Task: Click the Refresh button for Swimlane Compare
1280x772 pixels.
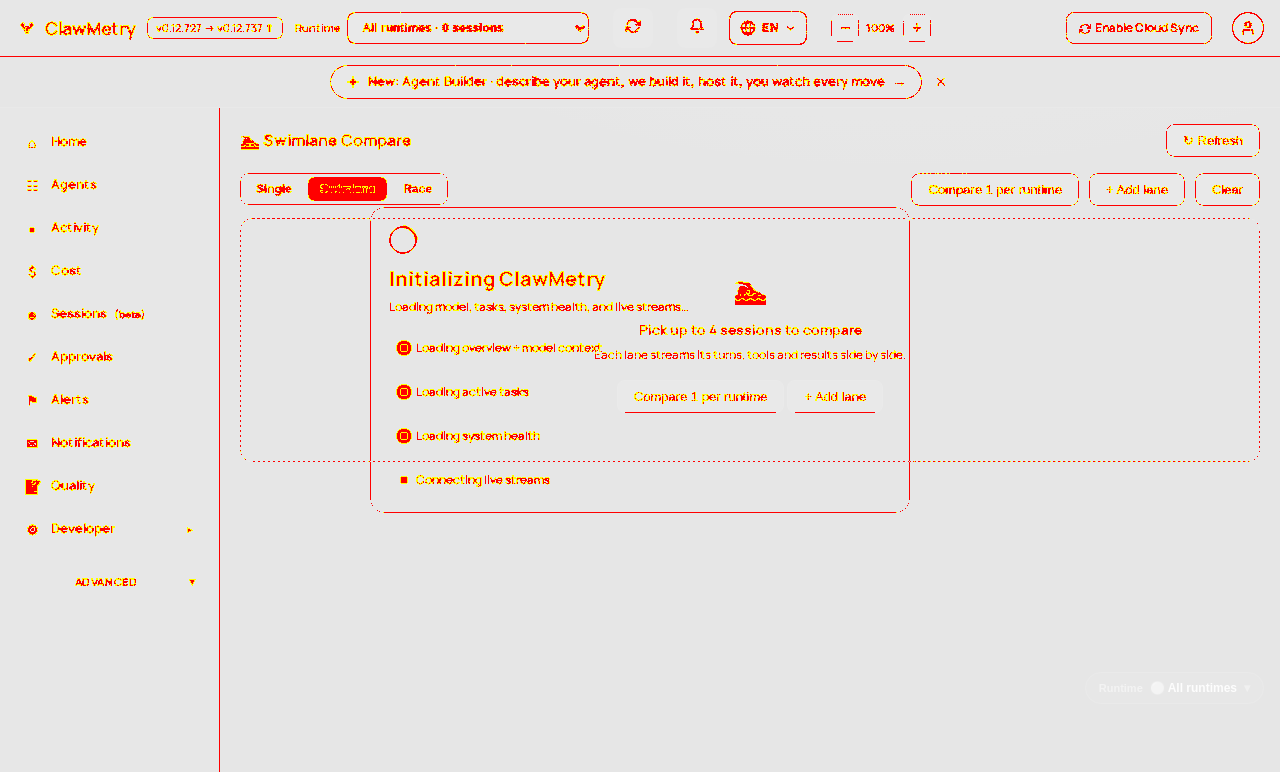Action: click(x=1213, y=141)
